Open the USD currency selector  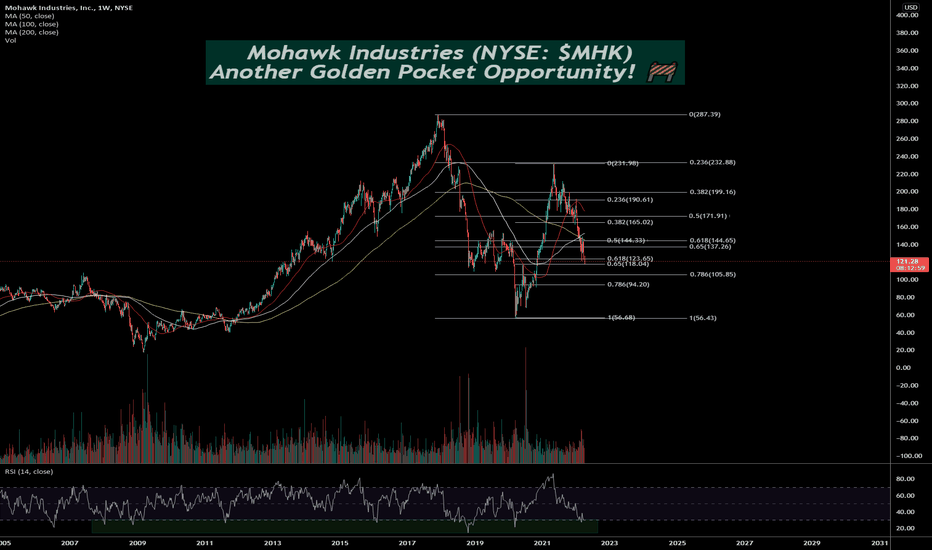(x=911, y=7)
